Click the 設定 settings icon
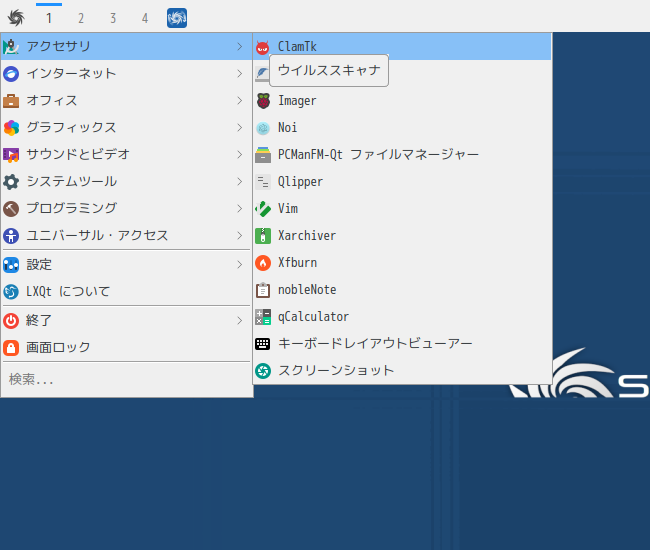The image size is (650, 550). coord(11,265)
